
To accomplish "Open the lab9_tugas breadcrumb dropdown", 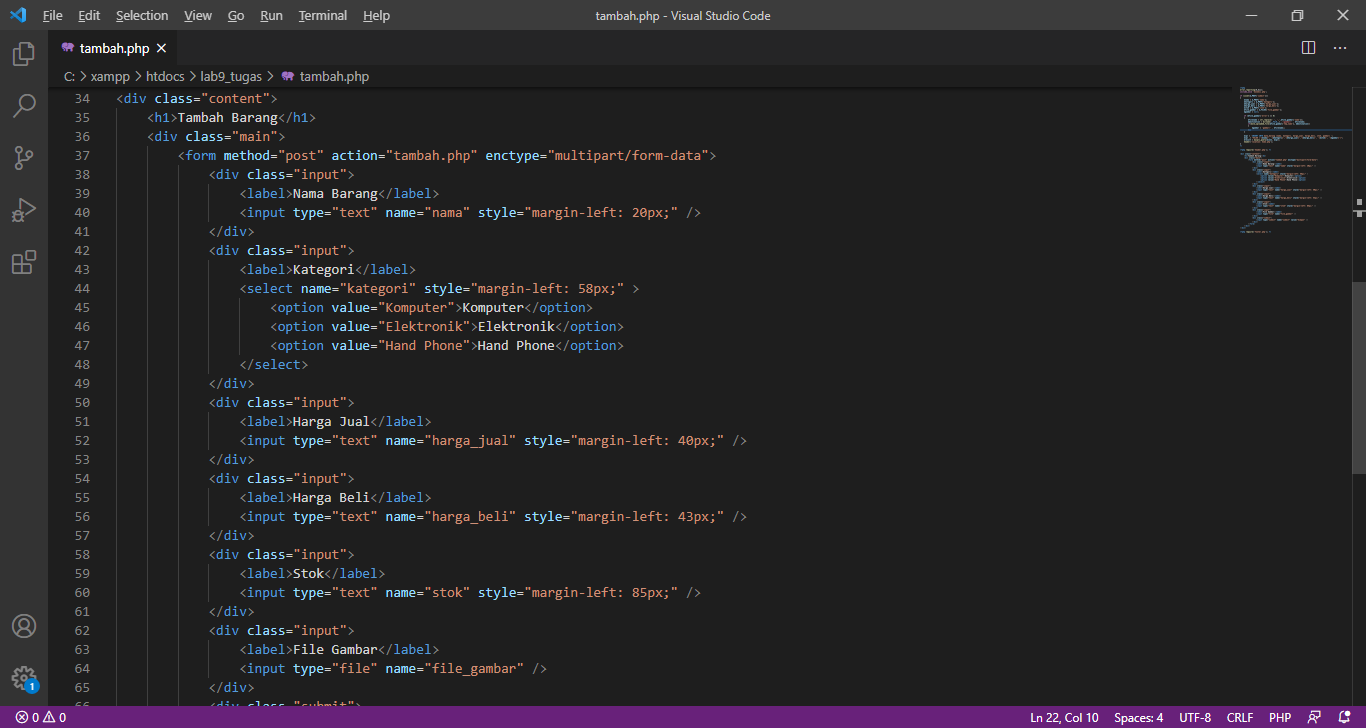I will [x=231, y=75].
